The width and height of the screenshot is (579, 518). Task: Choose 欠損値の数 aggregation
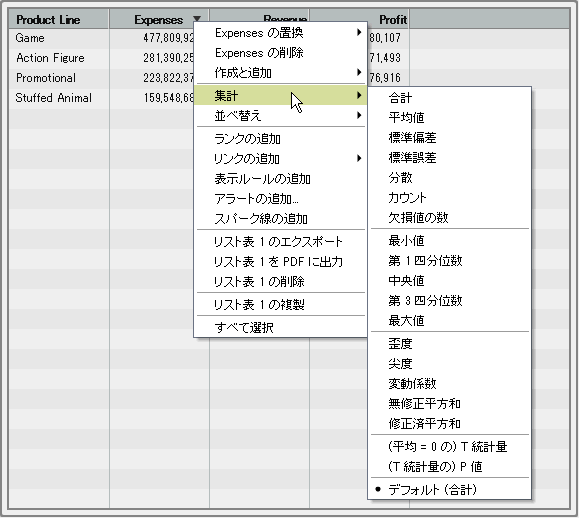click(x=449, y=217)
